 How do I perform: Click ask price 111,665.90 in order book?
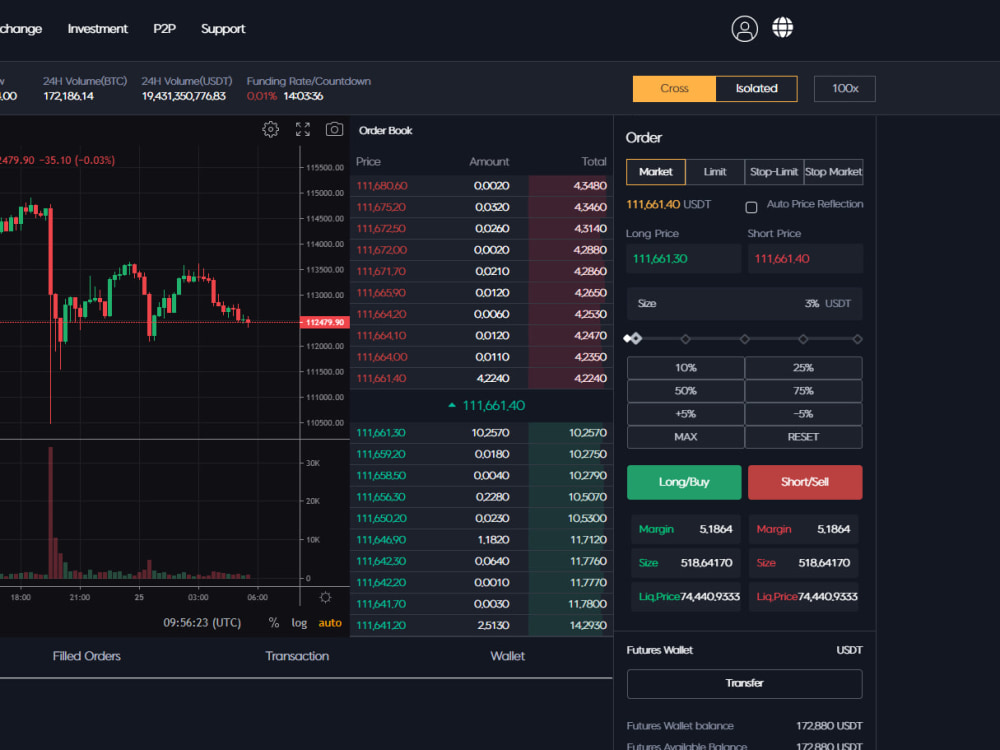pyautogui.click(x=381, y=293)
